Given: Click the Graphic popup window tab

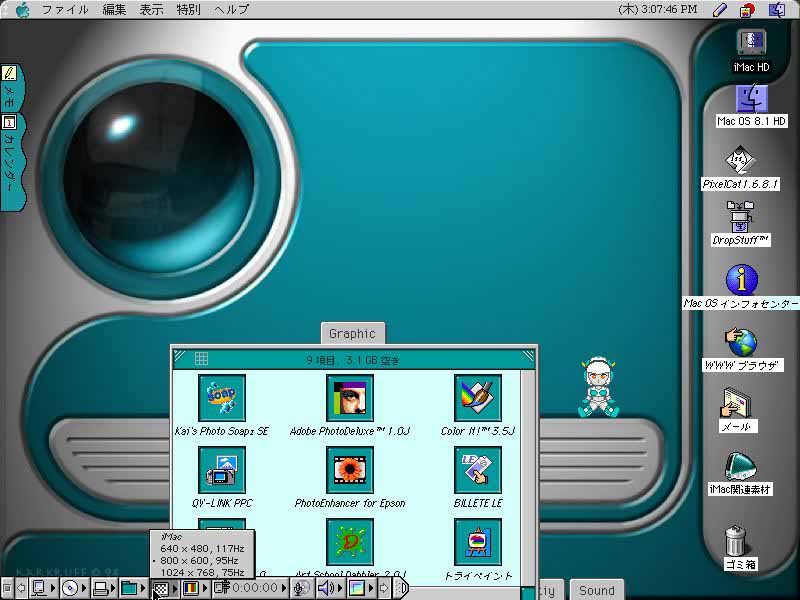Looking at the screenshot, I should (353, 334).
